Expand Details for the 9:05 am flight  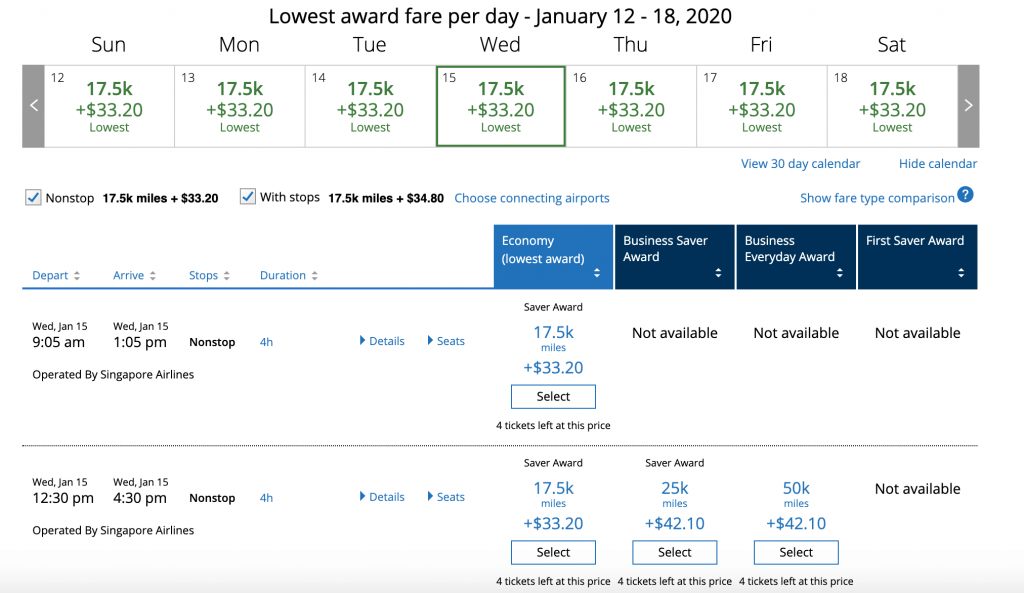pos(381,340)
